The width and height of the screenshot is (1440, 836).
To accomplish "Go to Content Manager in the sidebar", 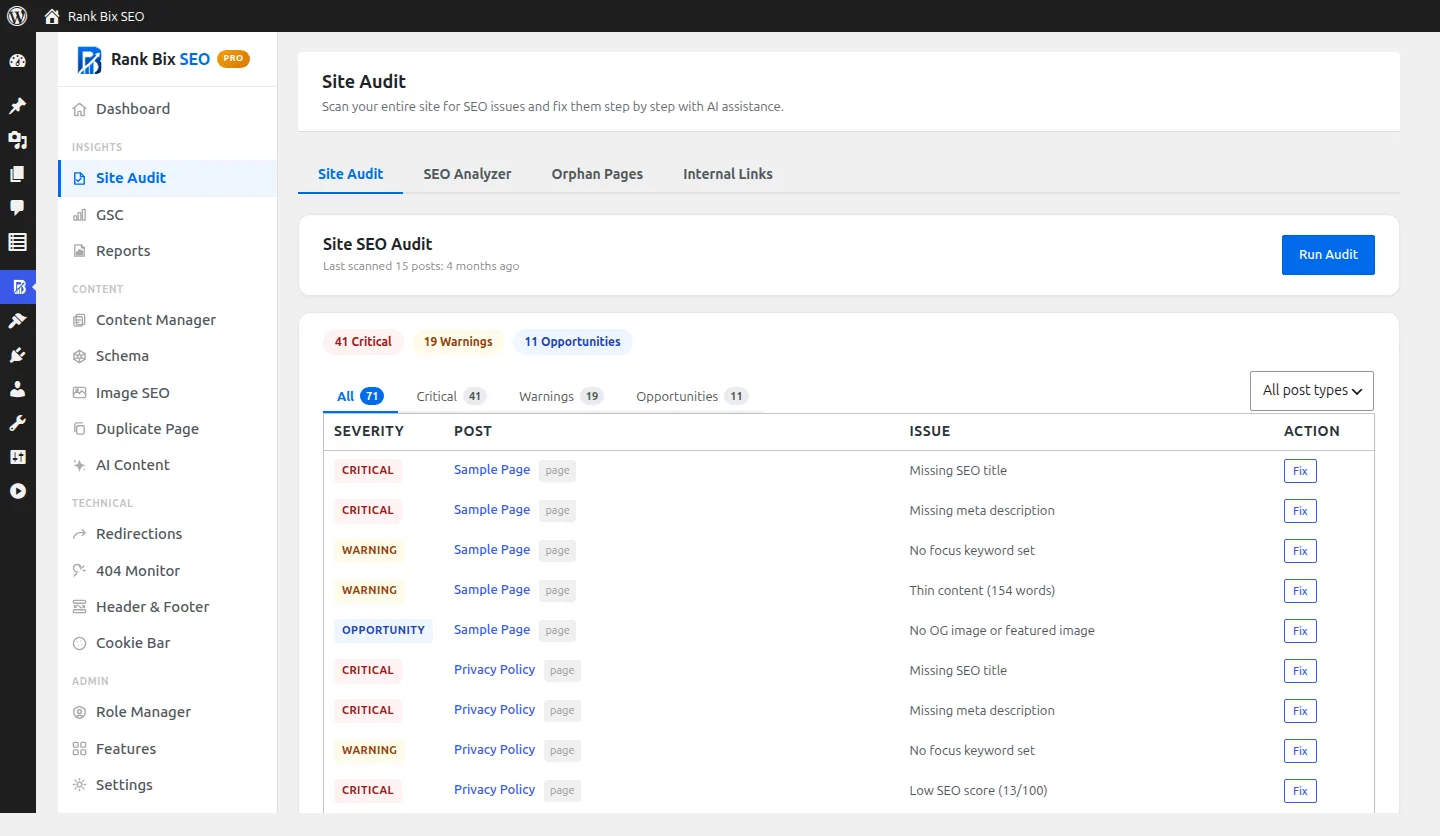I will pos(167,320).
